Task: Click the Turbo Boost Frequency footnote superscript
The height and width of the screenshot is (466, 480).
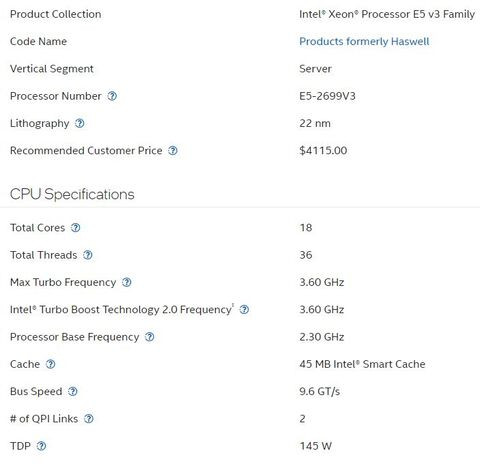Action: click(x=233, y=305)
